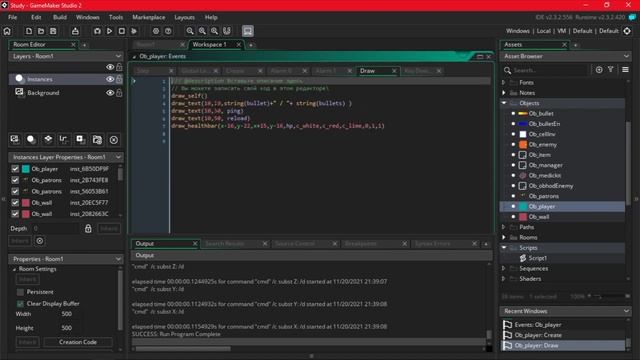Image resolution: width=640 pixels, height=360 pixels.
Task: Collapse the Properties - Room1 panel chevron
Action: (x=118, y=259)
